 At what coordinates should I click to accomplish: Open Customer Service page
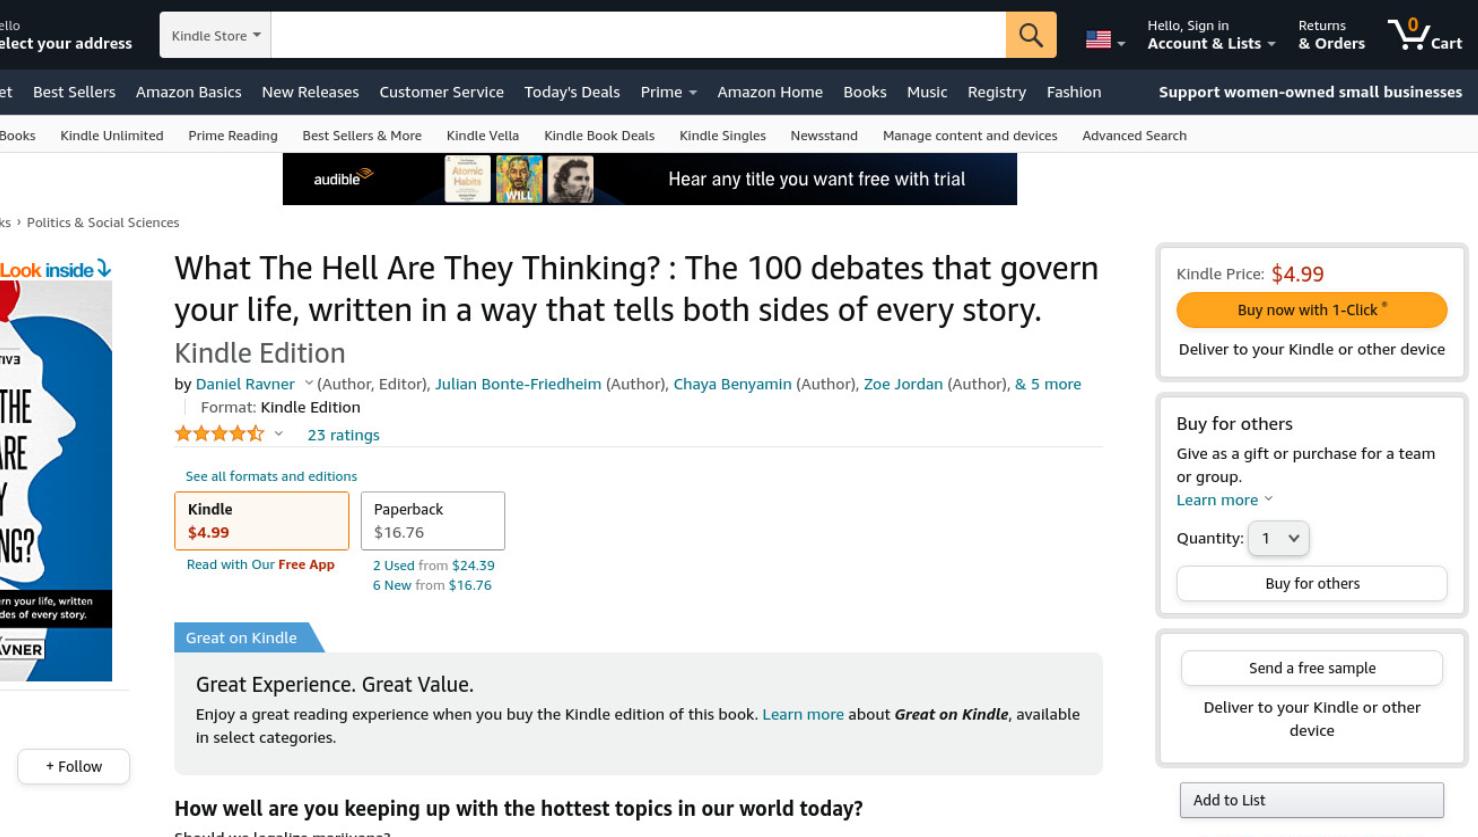(441, 92)
